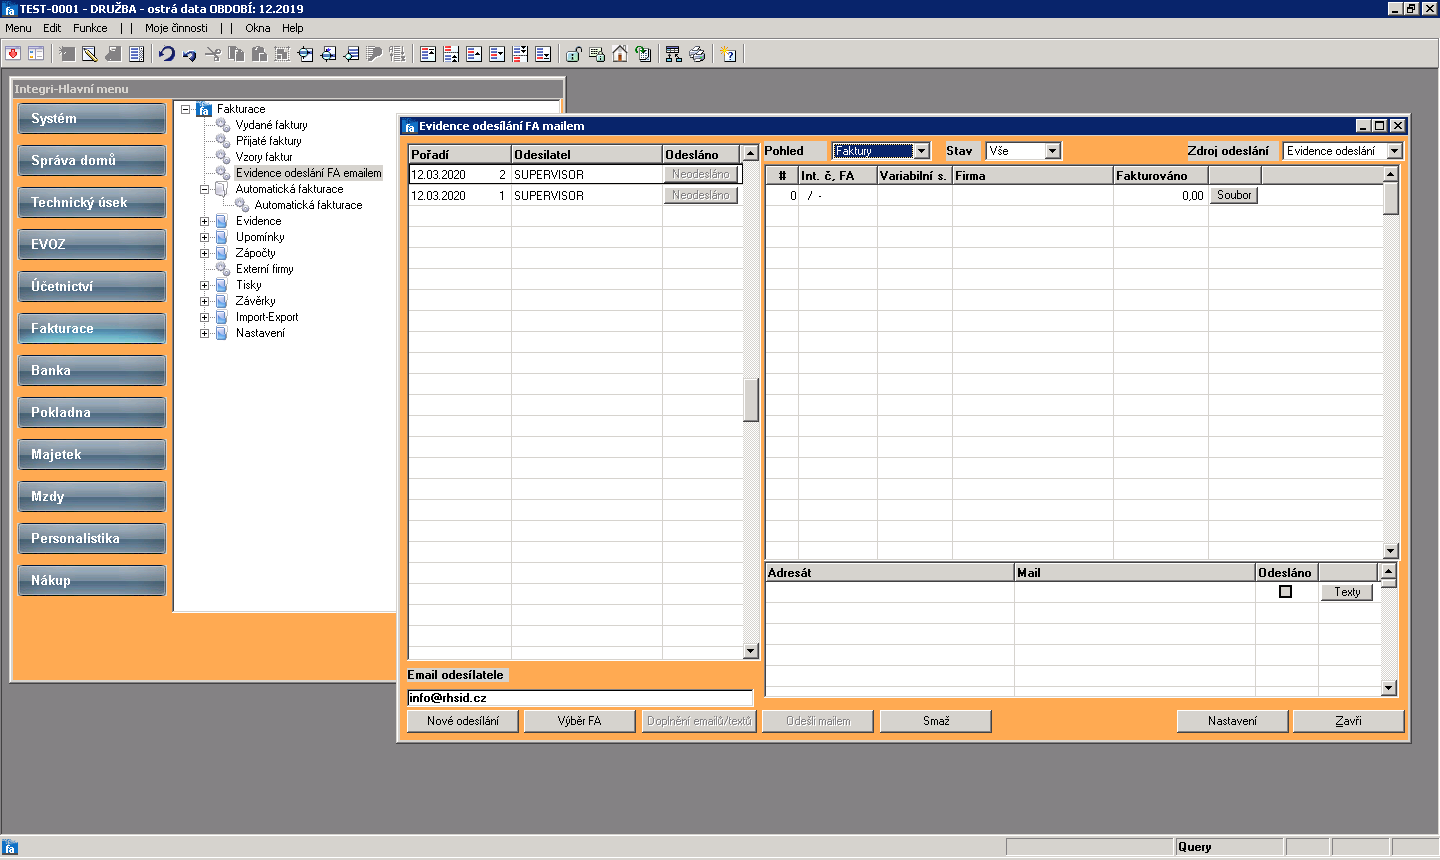Toggle the Odesláno checkbox in the Adresát grid
This screenshot has height=860, width=1440.
(x=1286, y=592)
